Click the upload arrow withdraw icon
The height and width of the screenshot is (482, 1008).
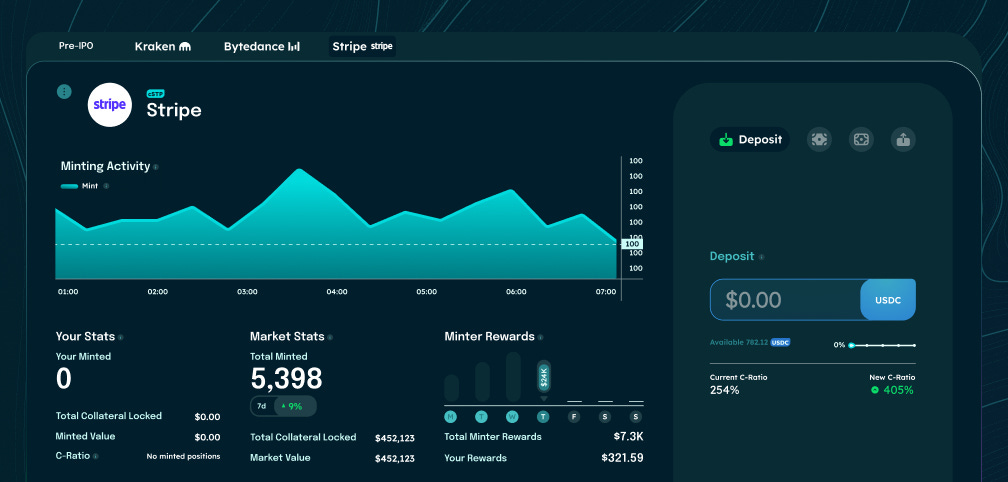click(903, 139)
